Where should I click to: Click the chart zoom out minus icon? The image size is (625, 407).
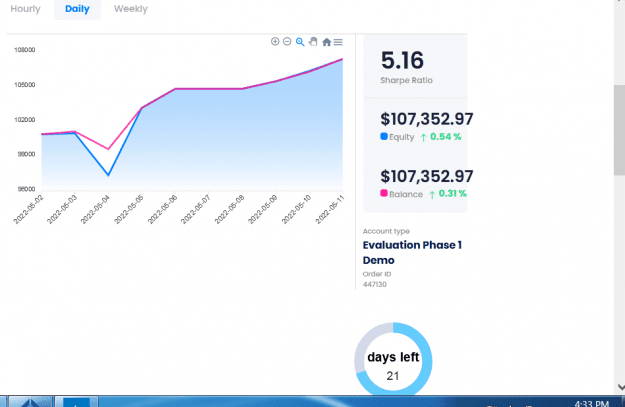[287, 41]
